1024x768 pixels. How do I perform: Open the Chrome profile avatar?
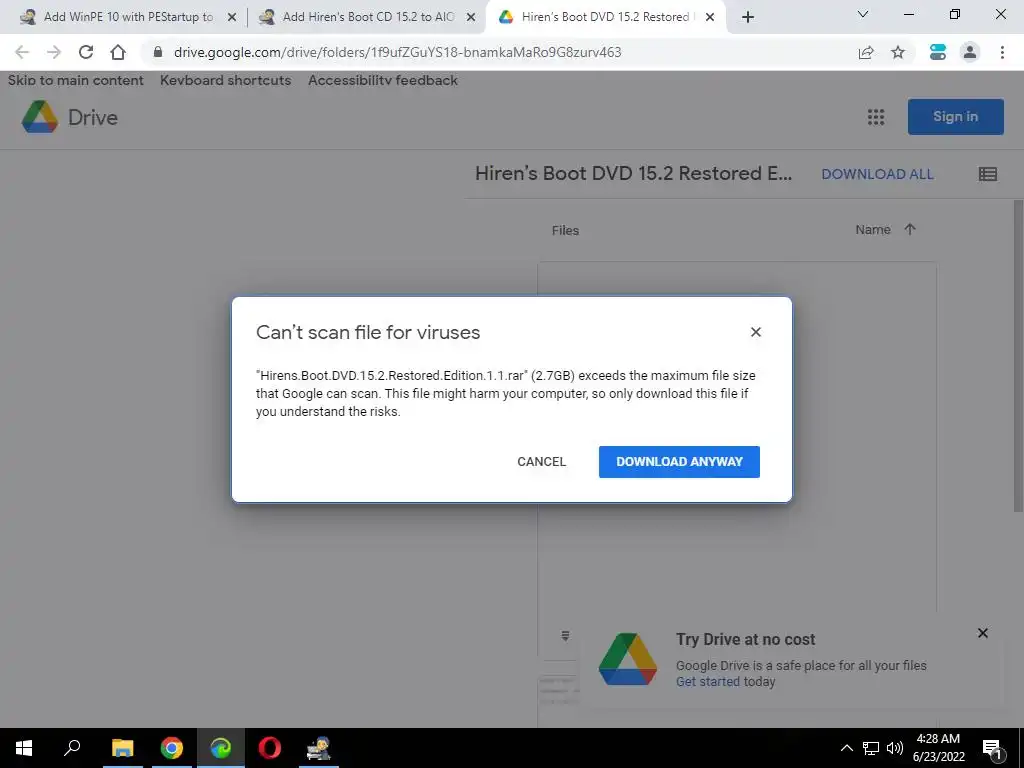(970, 52)
